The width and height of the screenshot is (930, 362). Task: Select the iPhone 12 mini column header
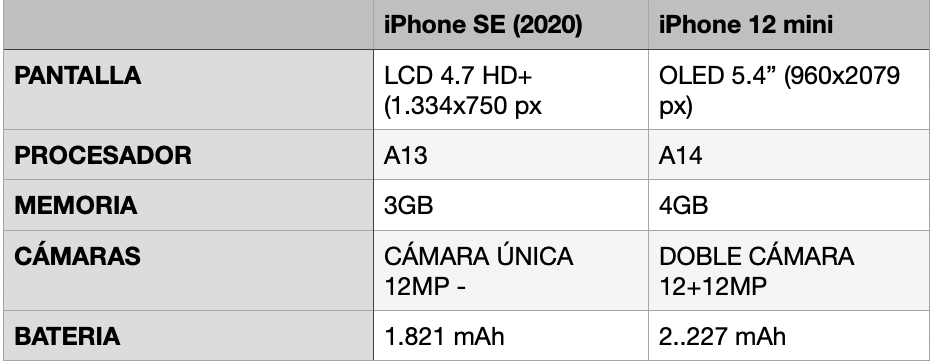point(789,25)
